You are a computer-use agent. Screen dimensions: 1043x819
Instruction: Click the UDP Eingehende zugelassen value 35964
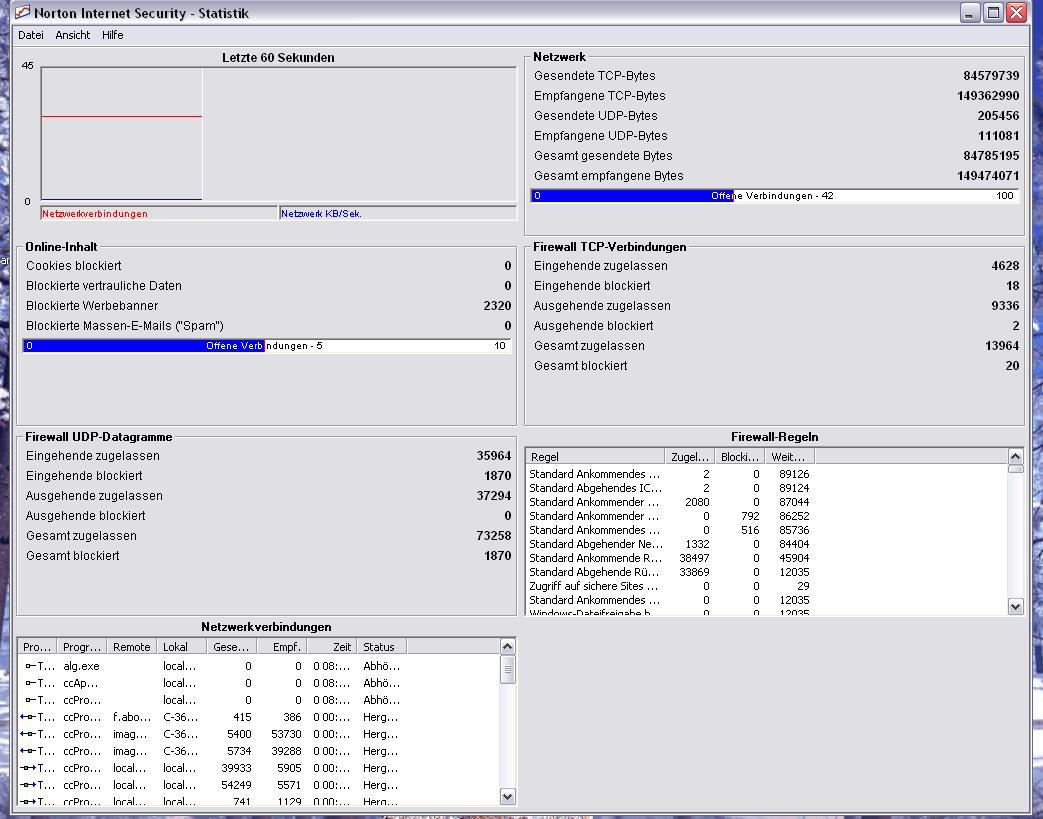click(494, 456)
